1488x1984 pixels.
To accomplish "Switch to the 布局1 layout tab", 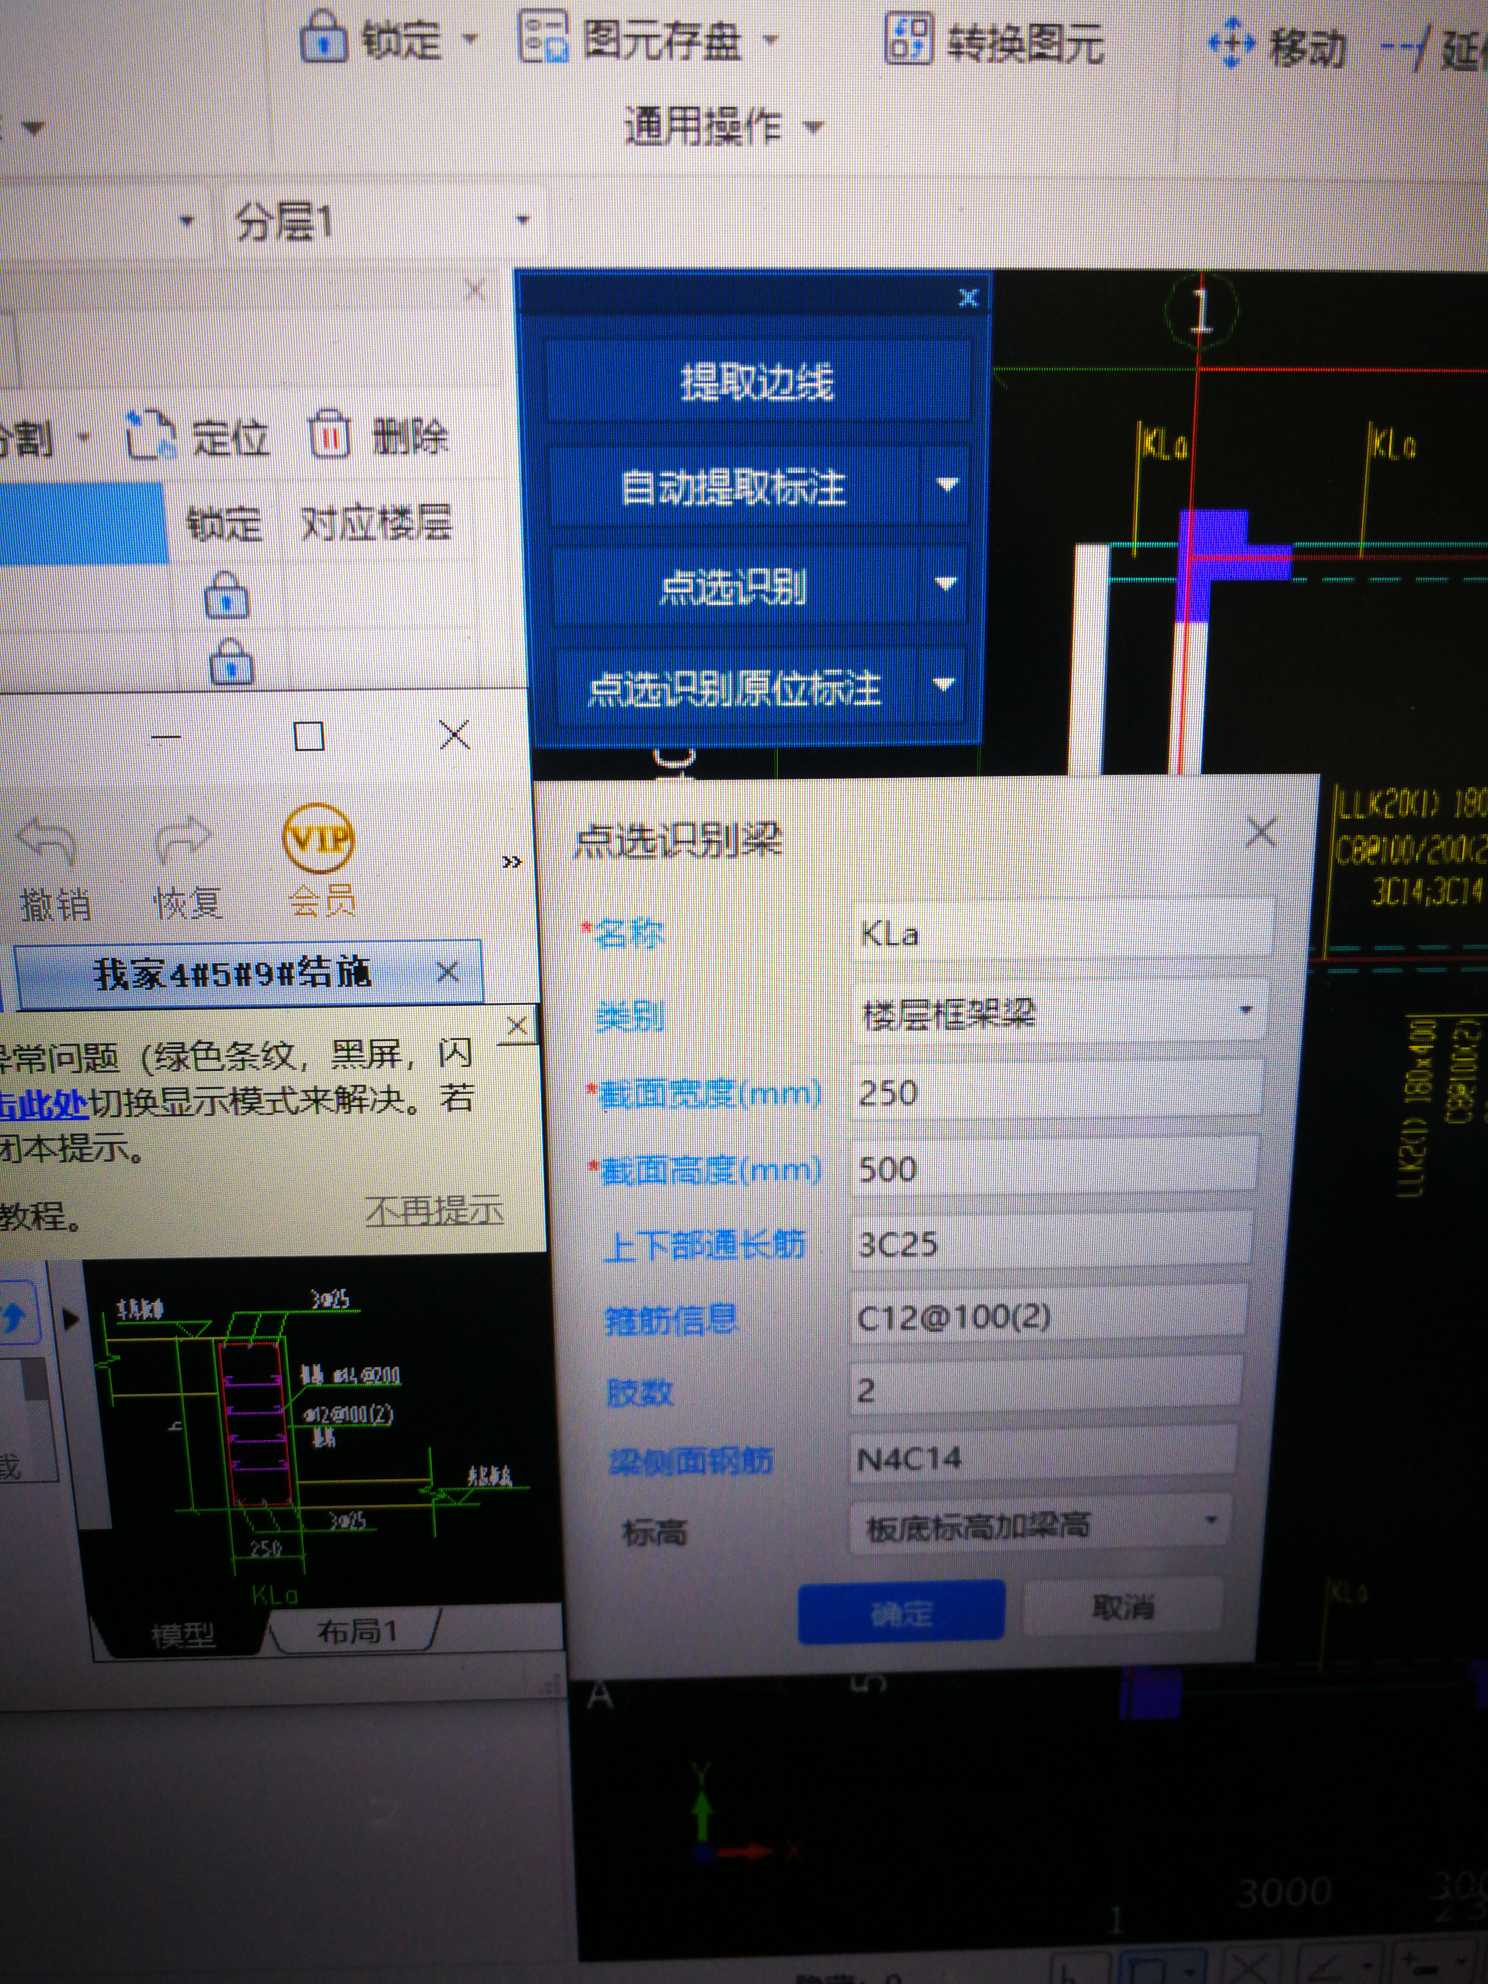I will (x=357, y=1632).
